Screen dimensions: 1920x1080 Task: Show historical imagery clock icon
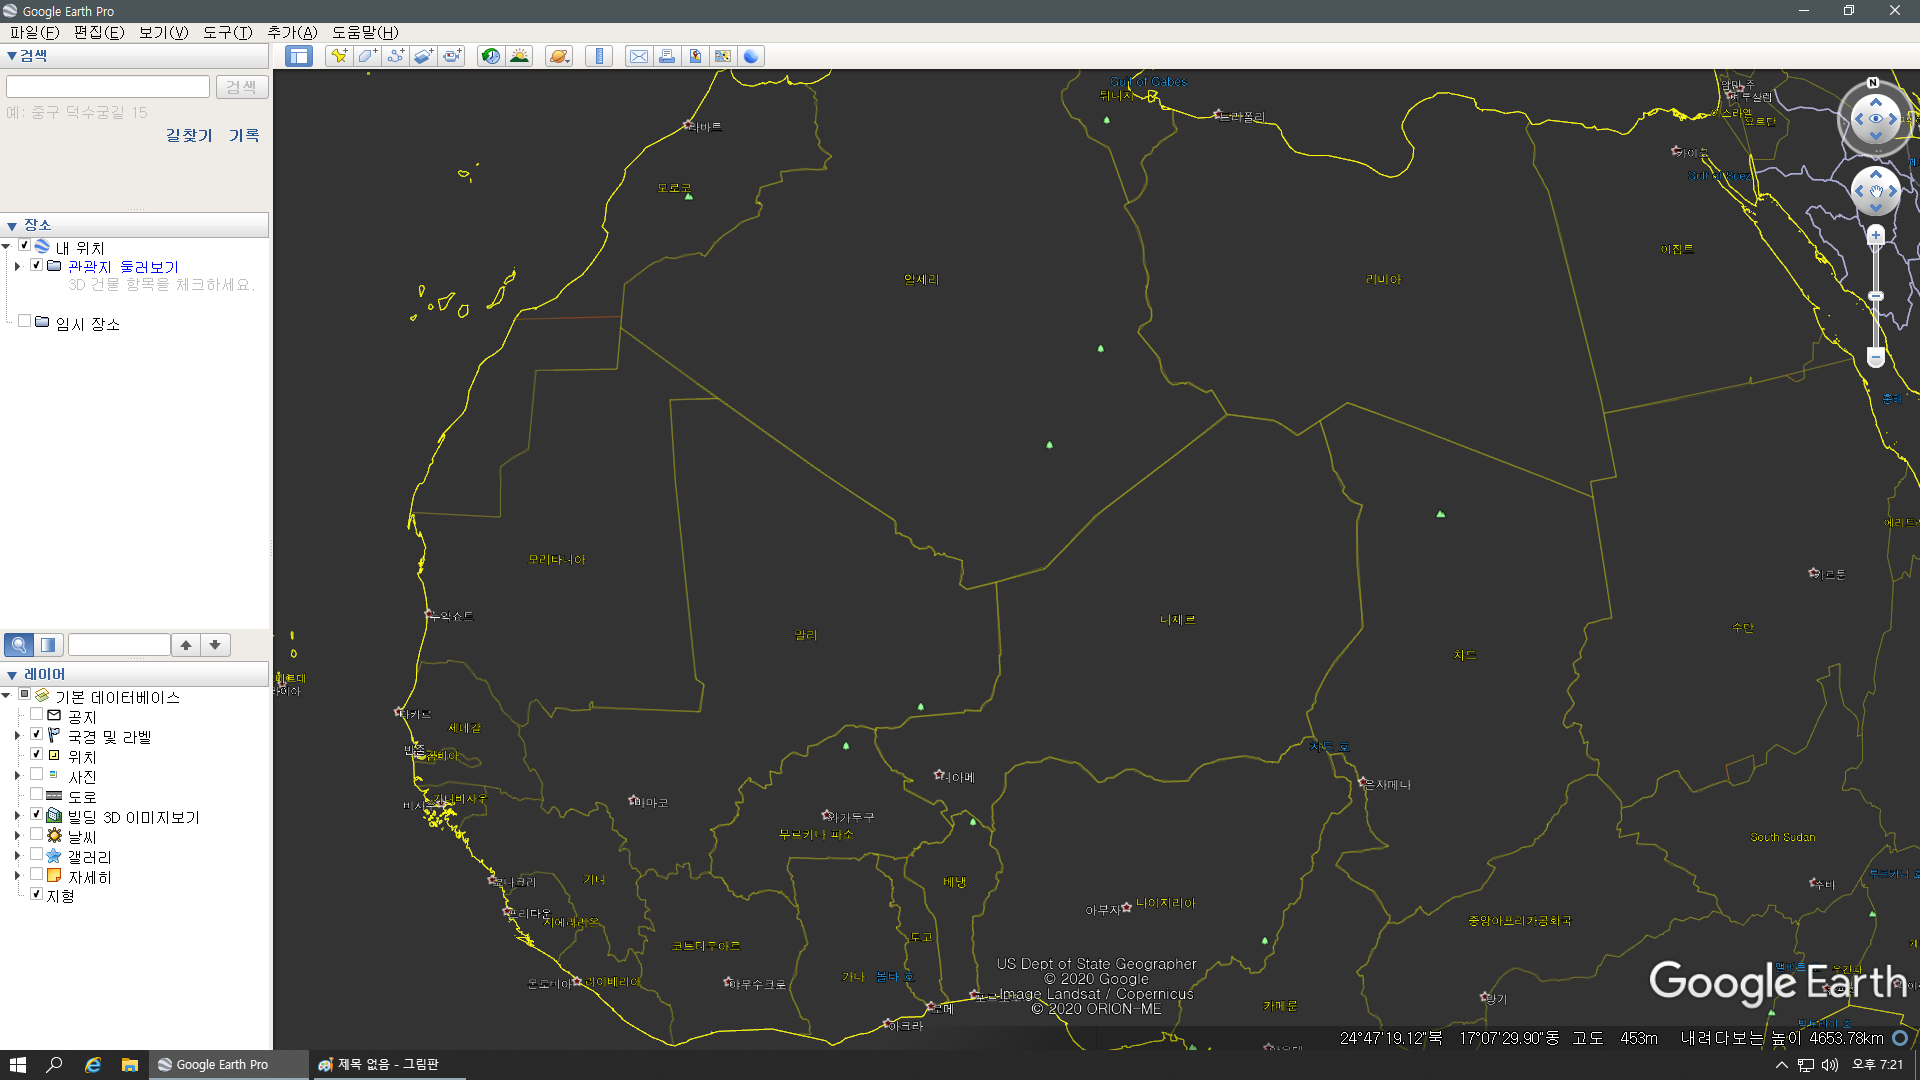[x=490, y=56]
